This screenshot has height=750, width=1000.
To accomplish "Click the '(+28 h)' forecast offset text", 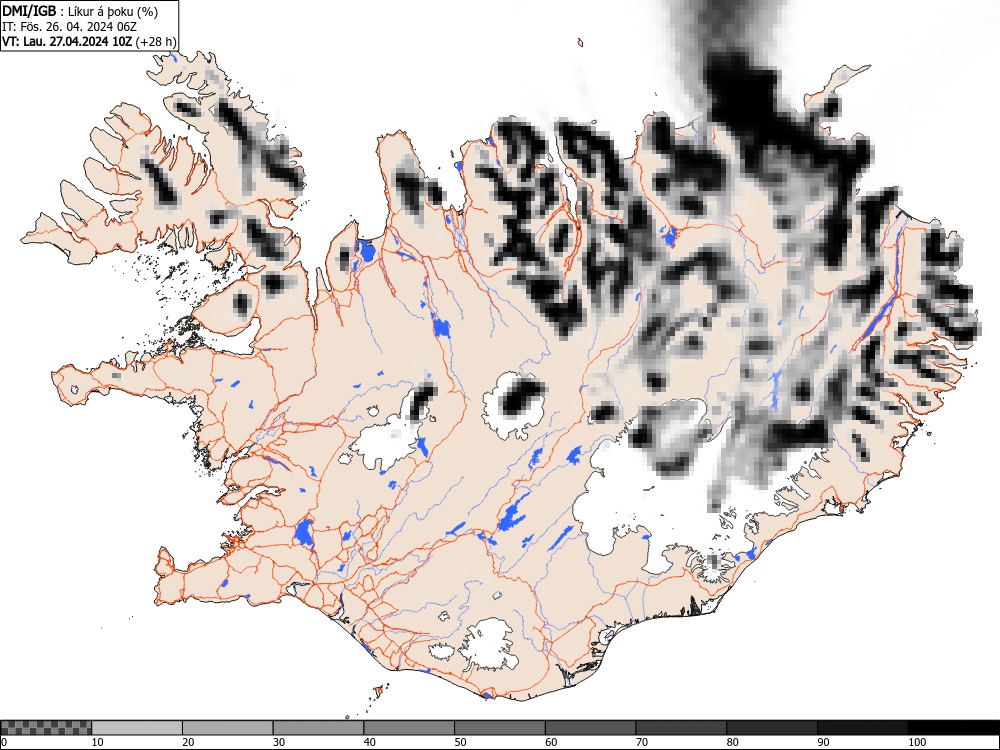I will (155, 42).
